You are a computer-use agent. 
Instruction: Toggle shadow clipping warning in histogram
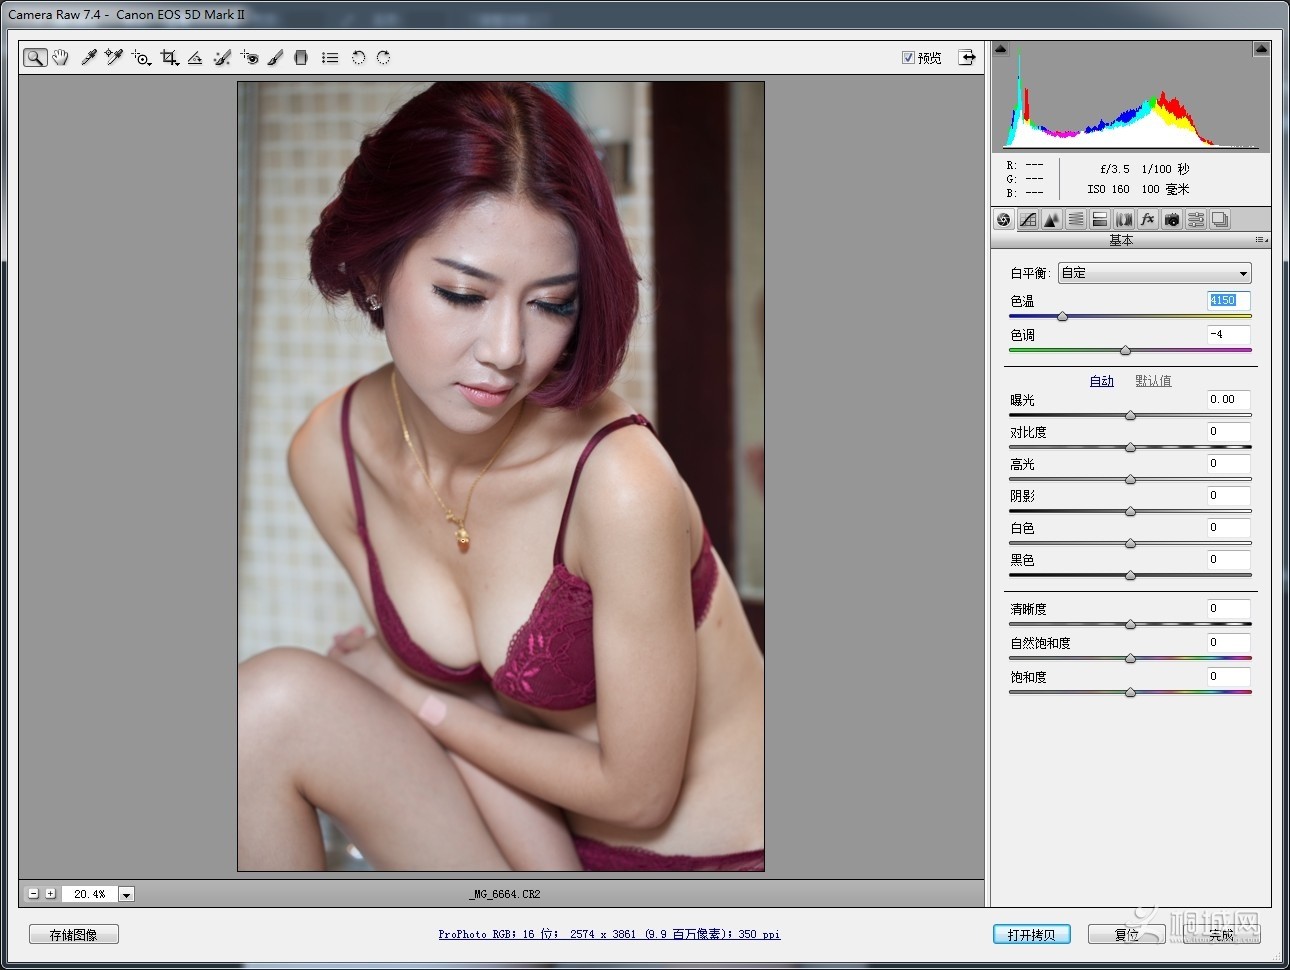[1001, 49]
